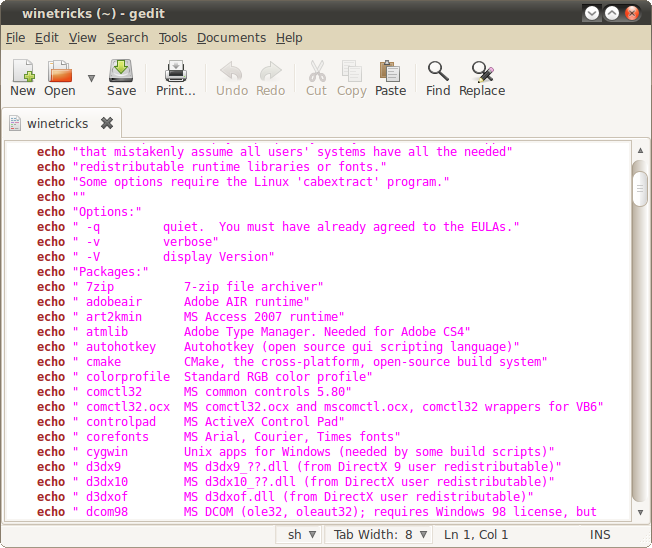The height and width of the screenshot is (548, 652).
Task: Click the Undo arrow icon
Action: (x=232, y=72)
